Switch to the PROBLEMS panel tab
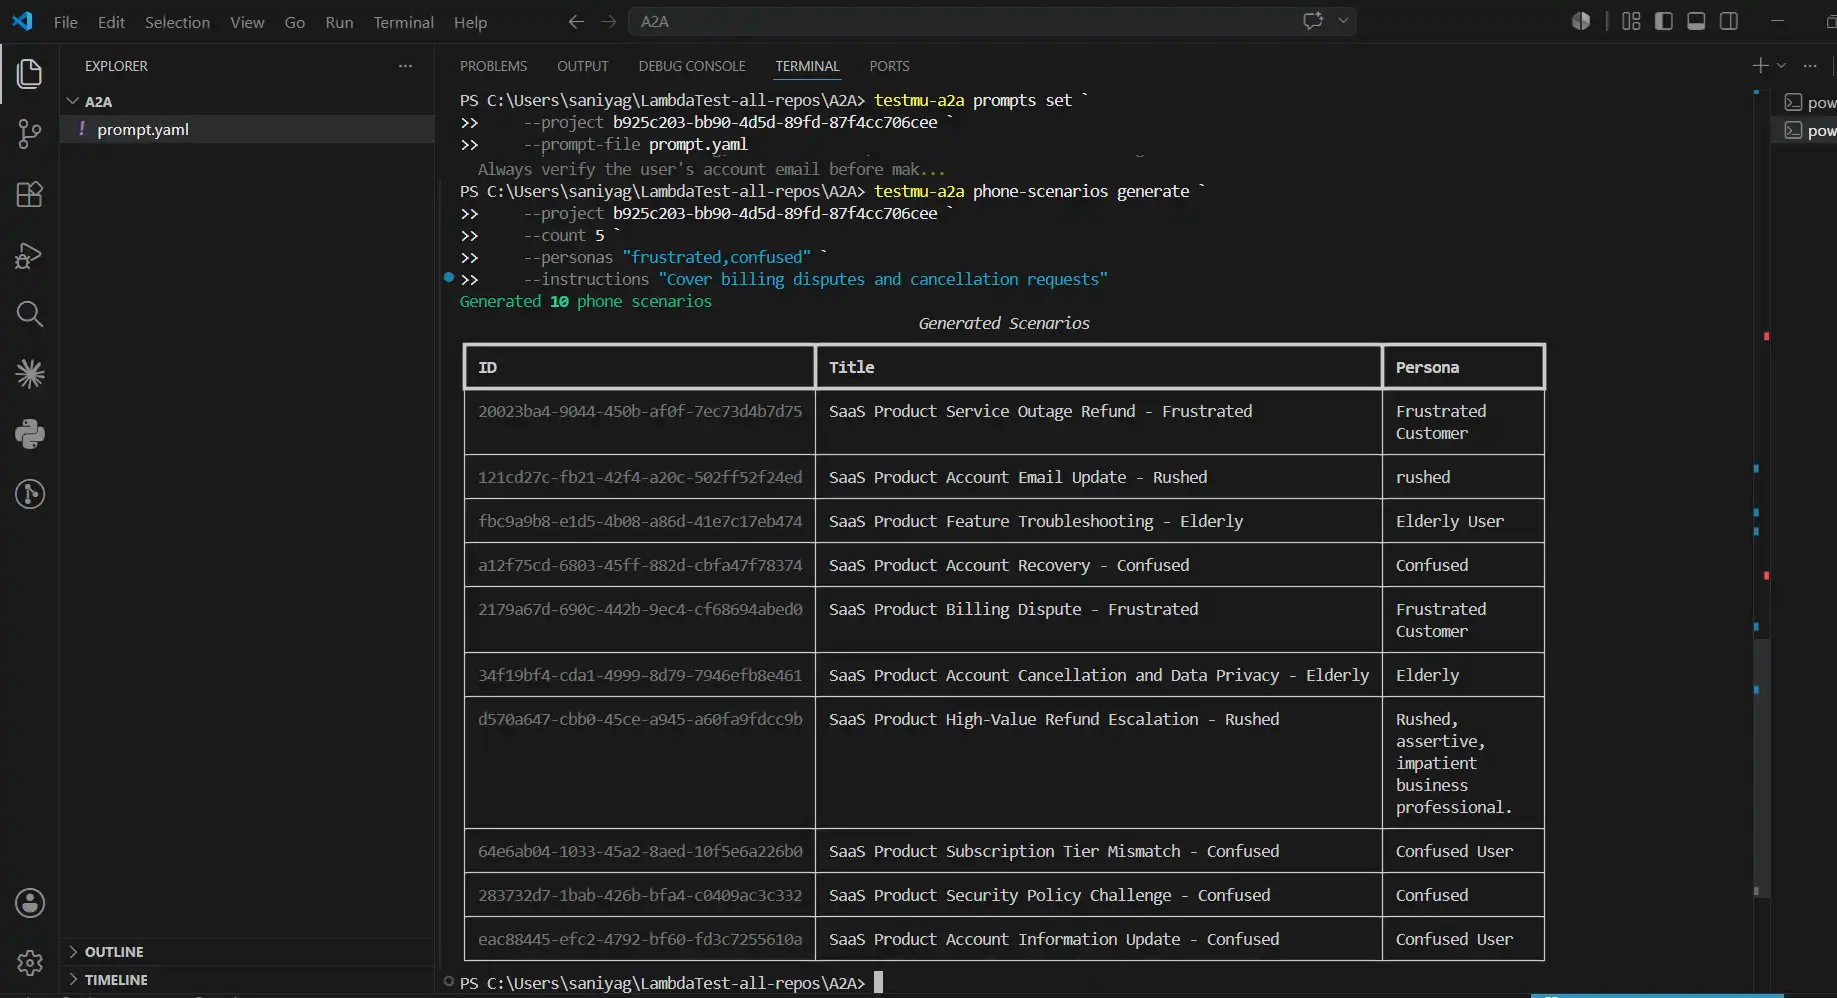The height and width of the screenshot is (998, 1837). click(493, 66)
